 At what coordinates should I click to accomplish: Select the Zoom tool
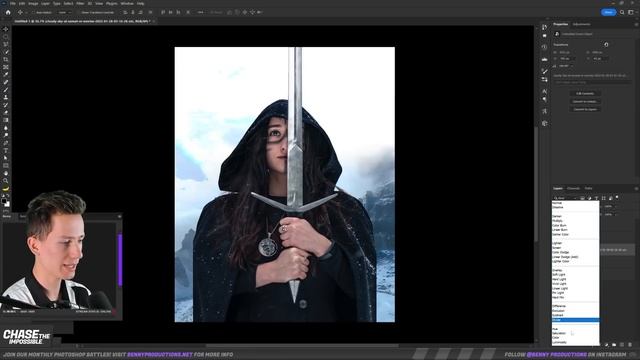6,180
